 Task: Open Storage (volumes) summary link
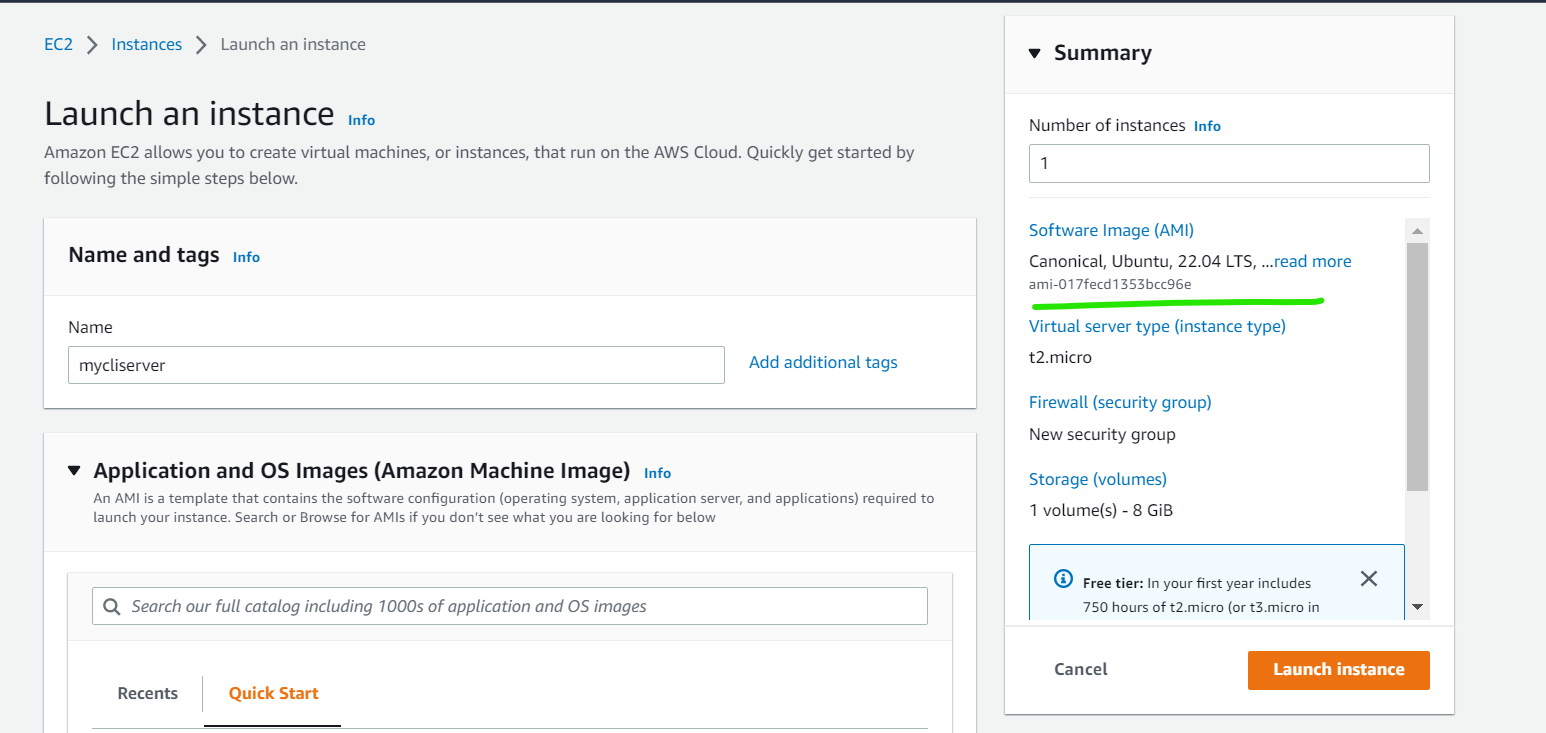(1098, 479)
